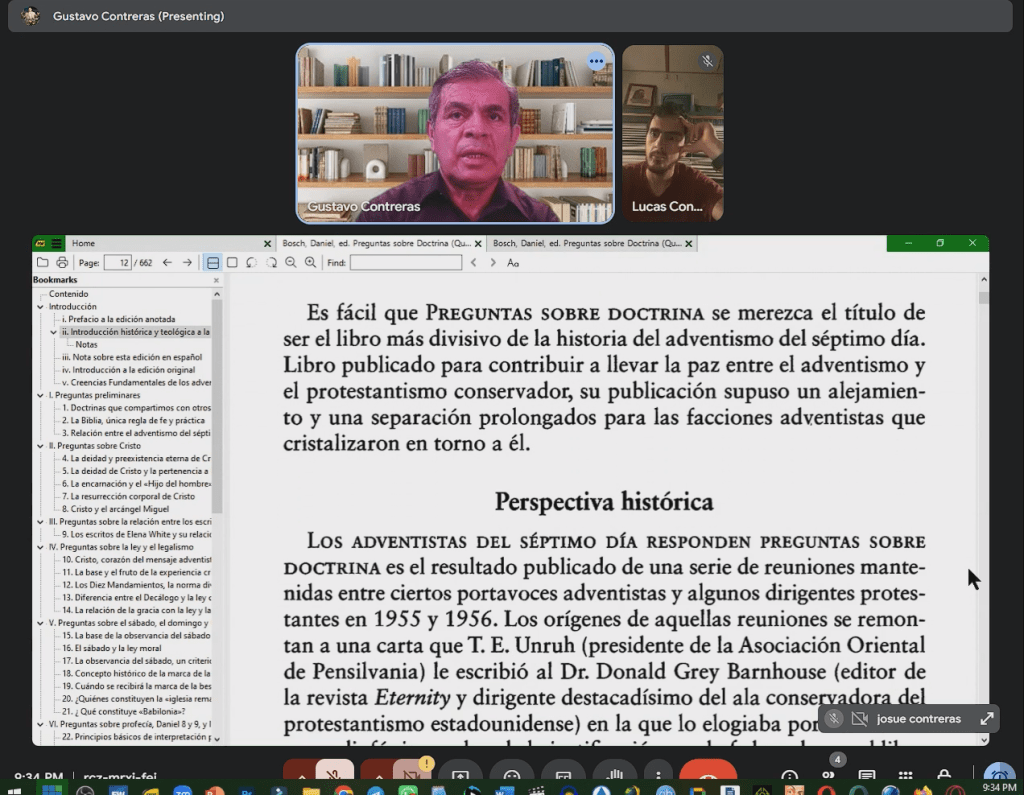Collapse the 'ii. Introducción histórica y teológica' entry
1024x795 pixels.
tap(52, 332)
